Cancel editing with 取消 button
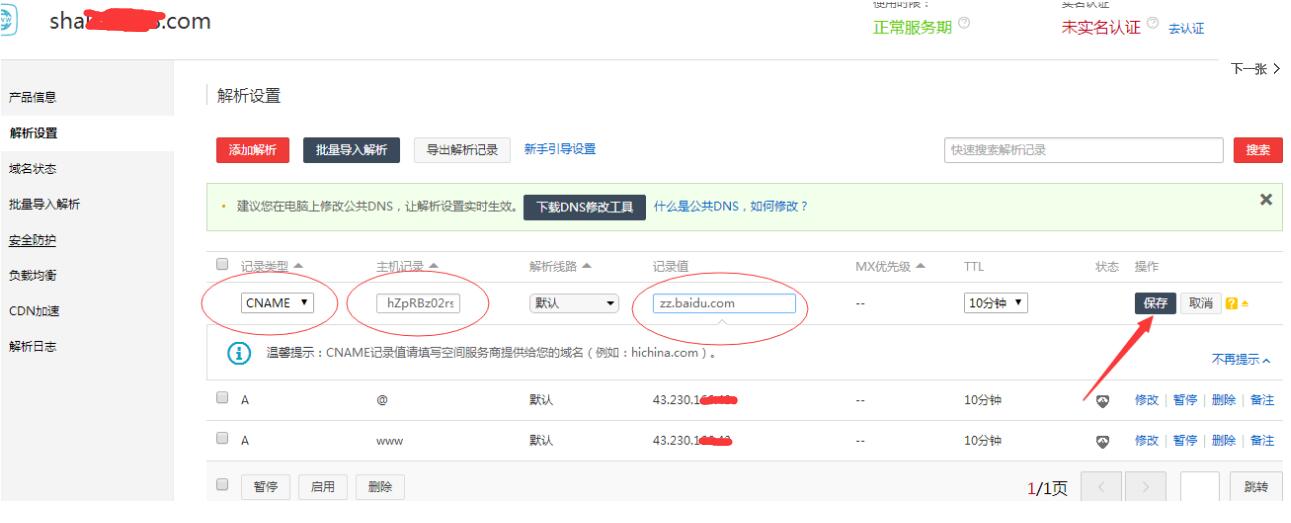This screenshot has height=523, width=1291. [1201, 304]
